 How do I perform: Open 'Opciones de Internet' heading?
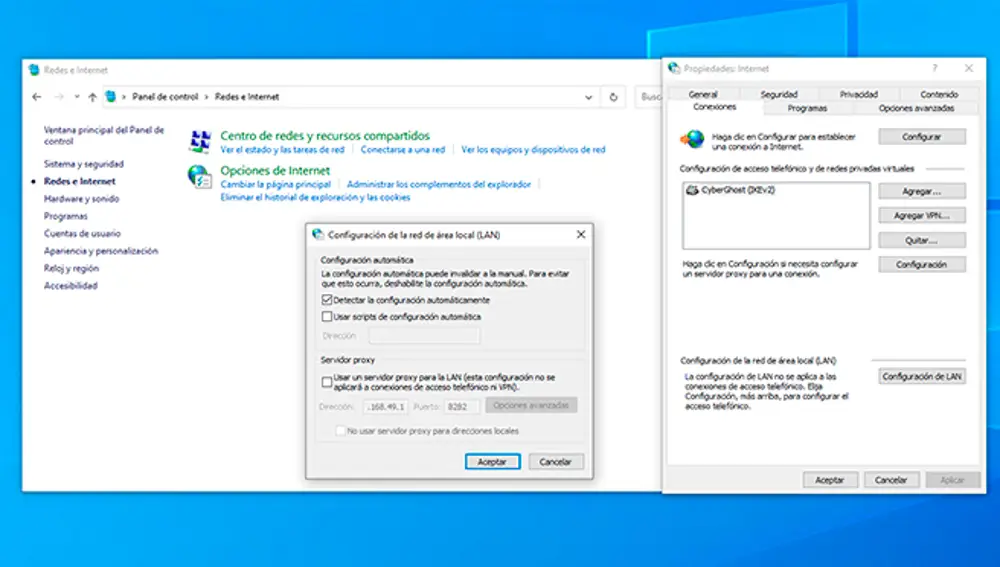click(275, 170)
